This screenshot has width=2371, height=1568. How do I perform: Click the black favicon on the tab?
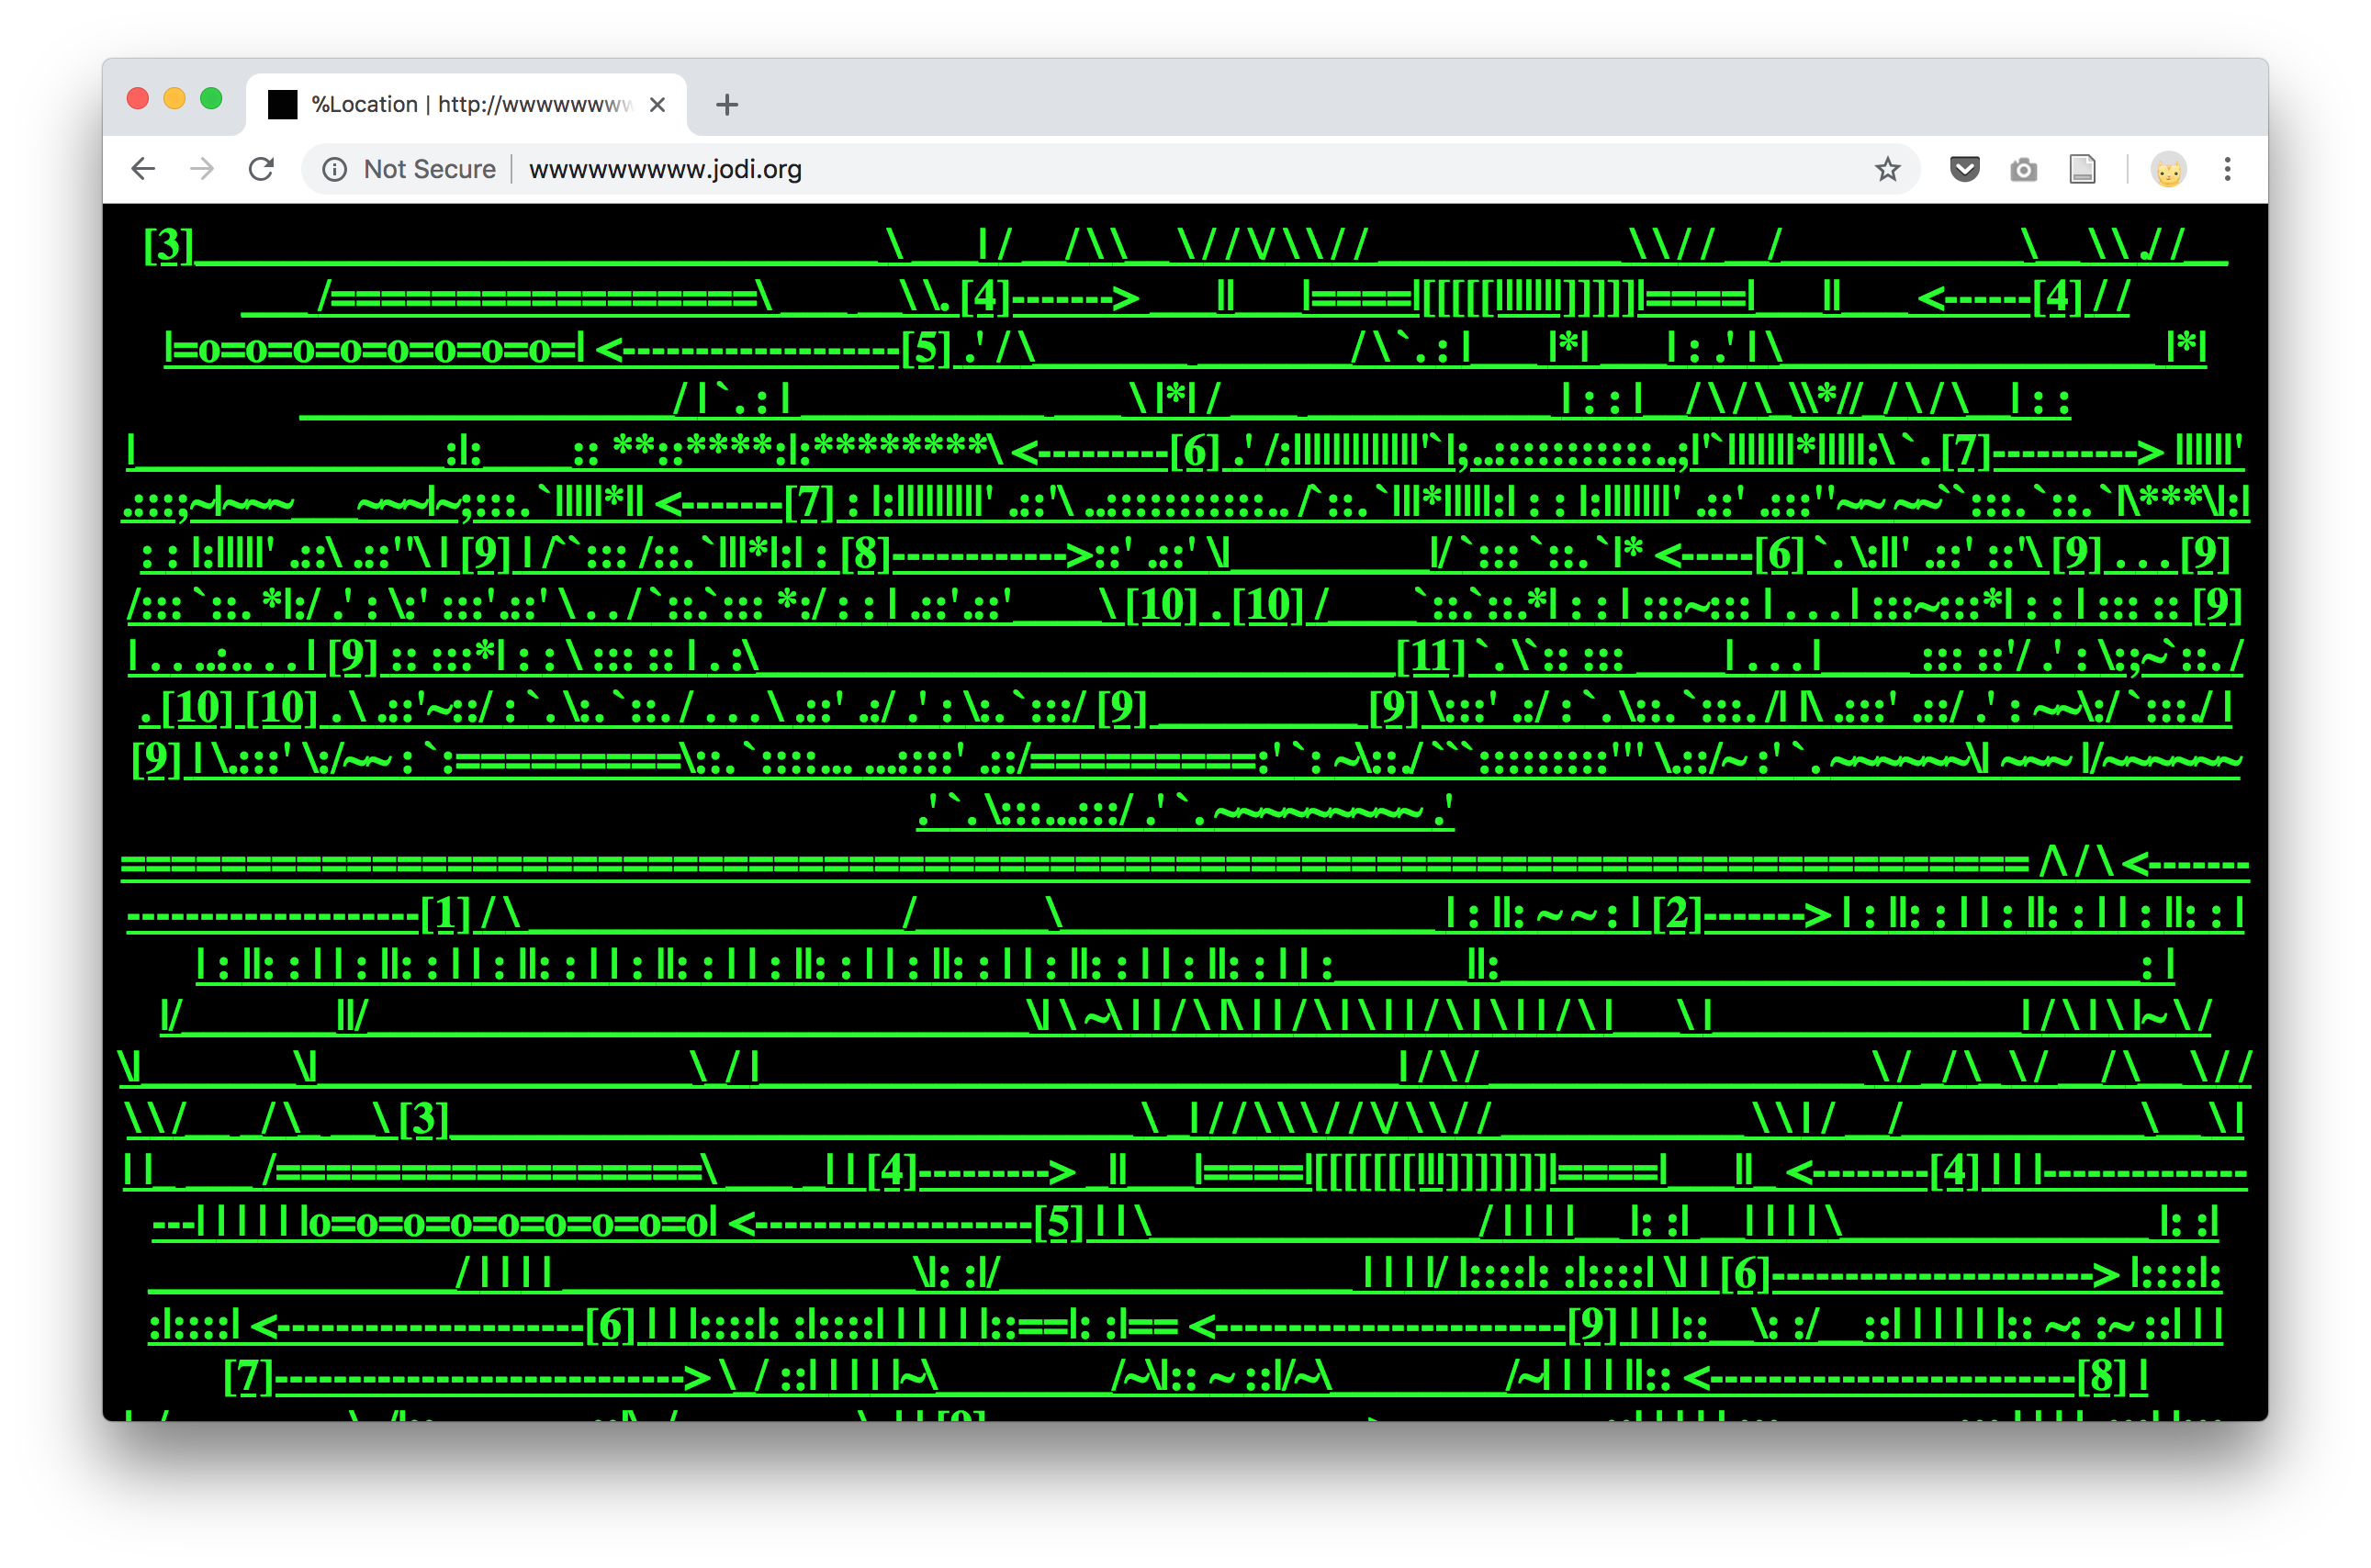coord(283,104)
